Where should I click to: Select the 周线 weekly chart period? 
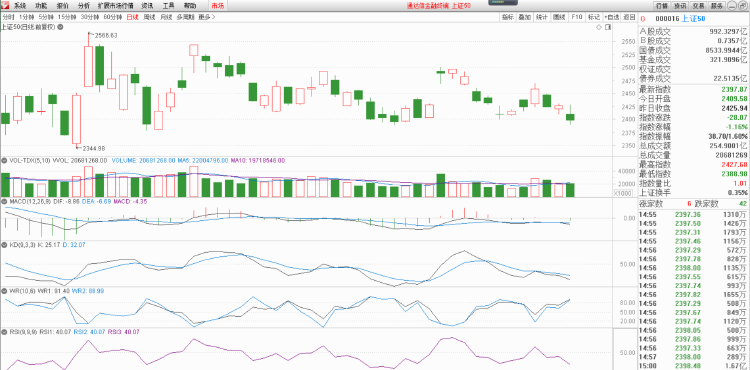(149, 17)
